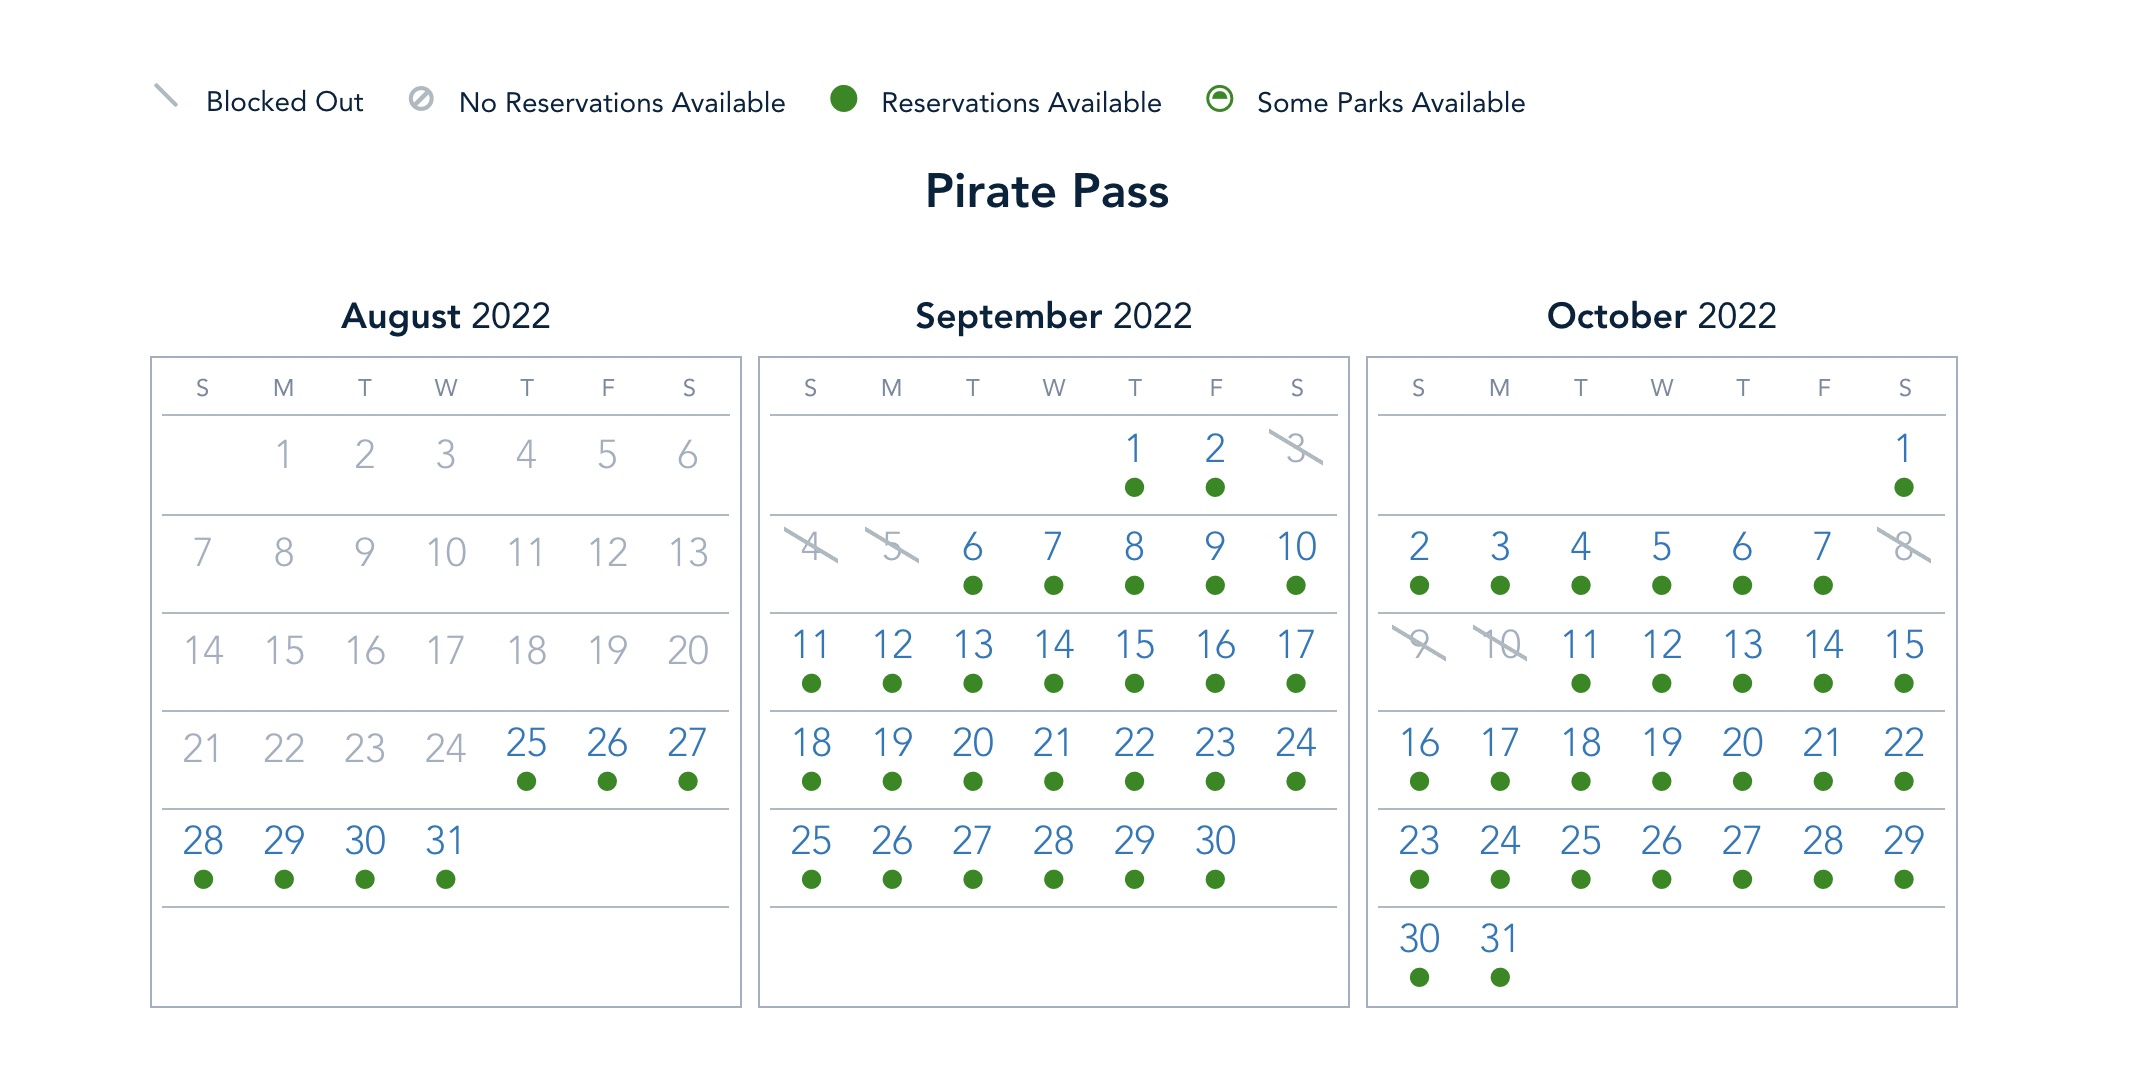Click the No Reservations Available legend icon

(421, 99)
